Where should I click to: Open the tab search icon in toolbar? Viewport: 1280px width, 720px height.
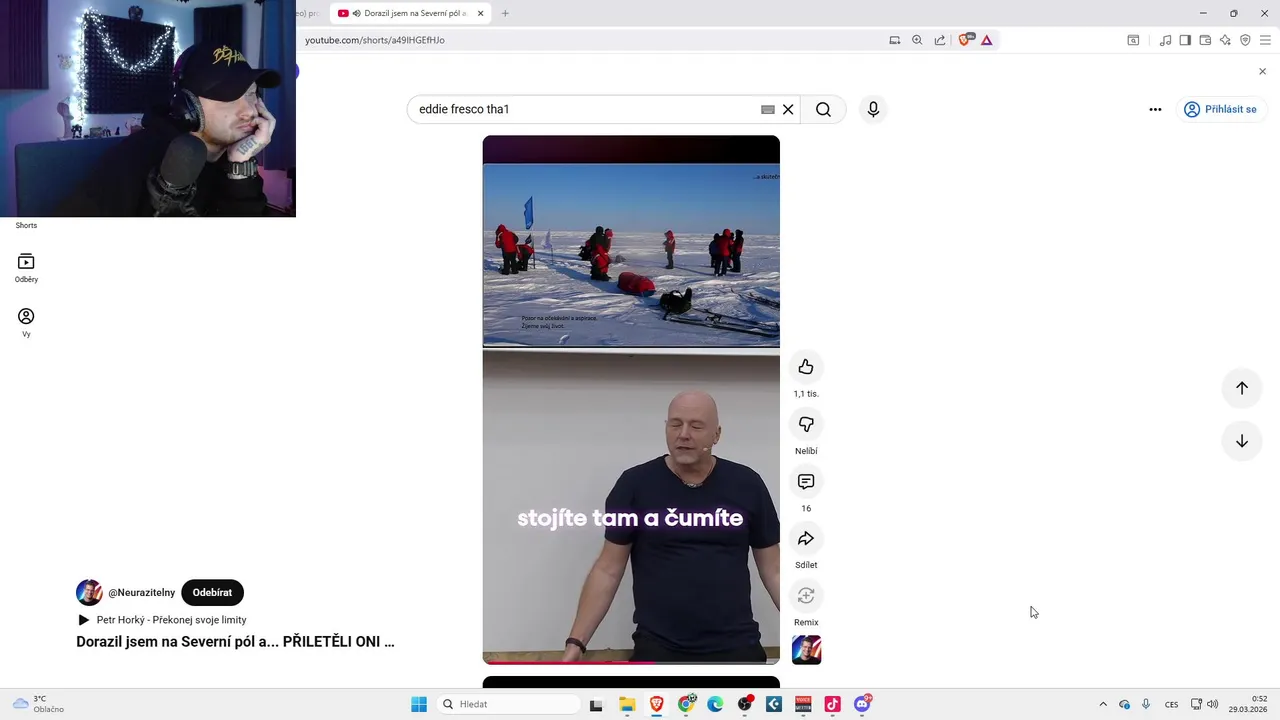pos(1133,40)
